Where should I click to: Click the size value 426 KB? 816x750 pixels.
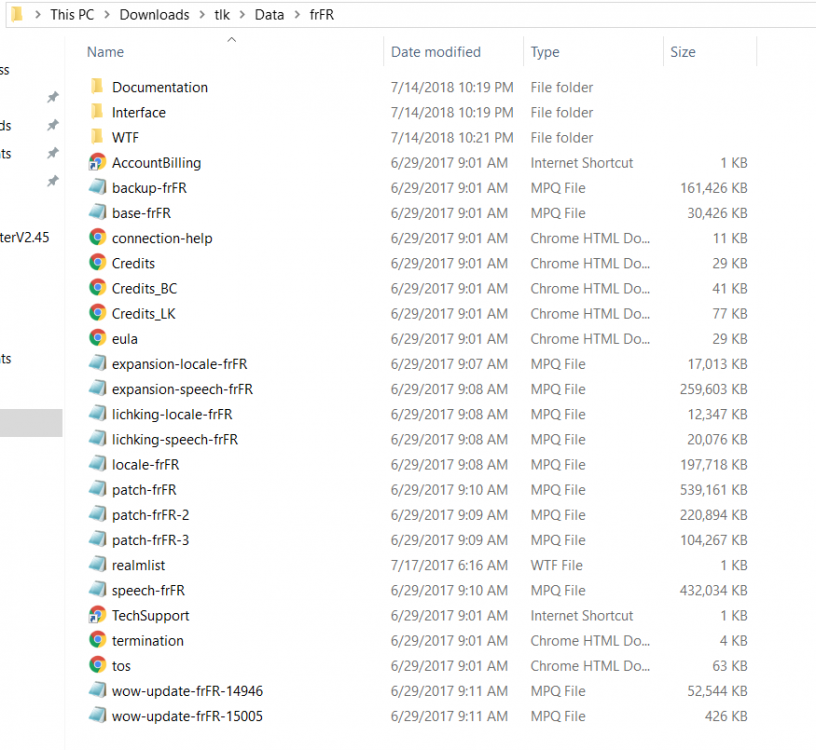click(x=726, y=716)
